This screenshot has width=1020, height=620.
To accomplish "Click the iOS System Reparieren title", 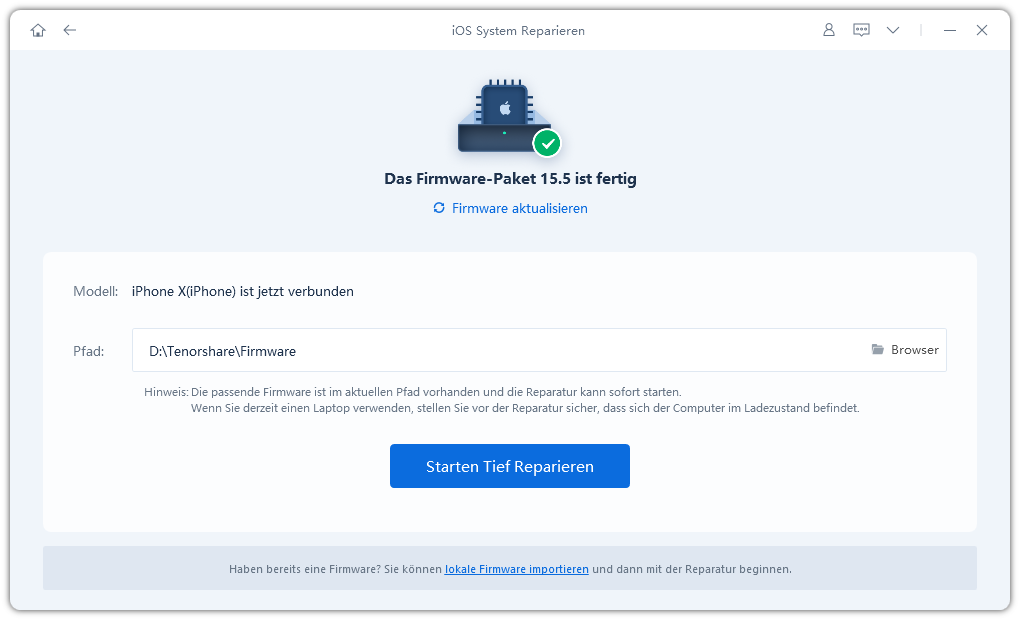I will (518, 31).
